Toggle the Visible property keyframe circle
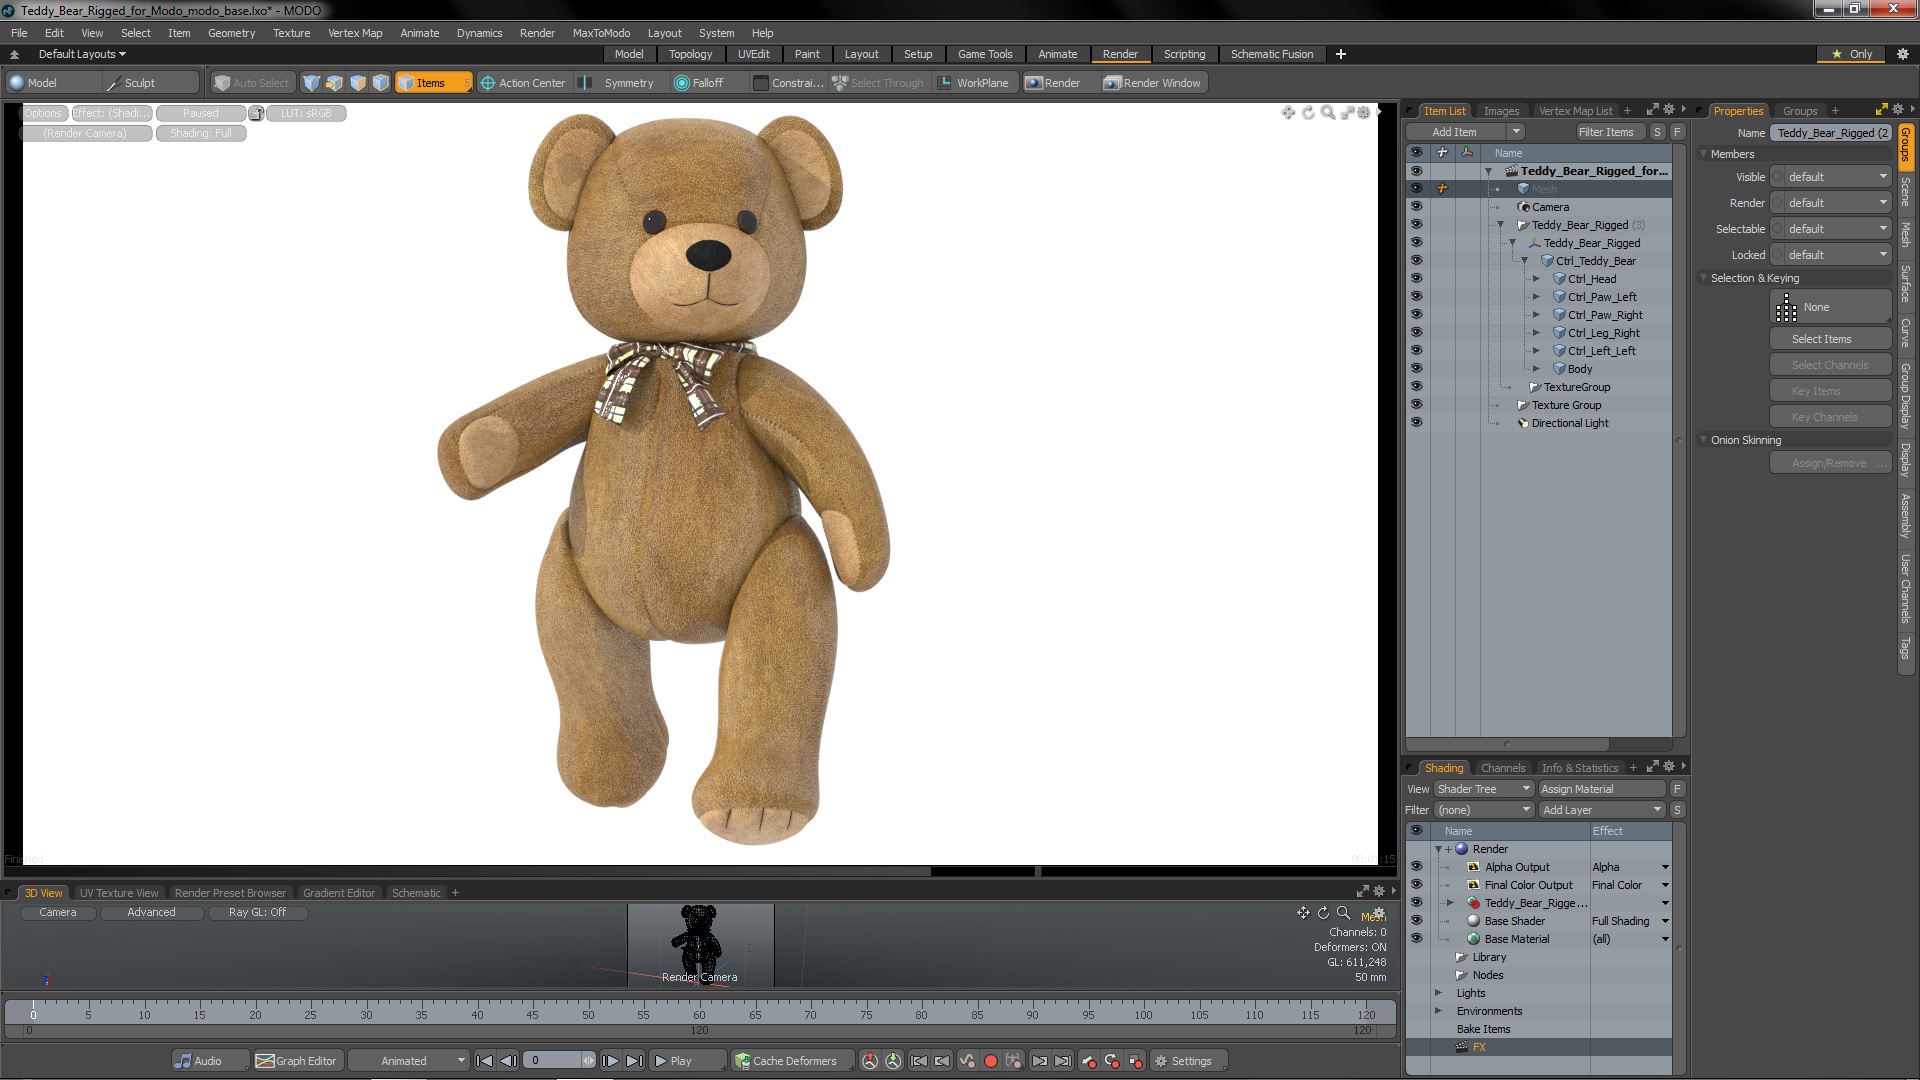The image size is (1920, 1080). click(1778, 177)
